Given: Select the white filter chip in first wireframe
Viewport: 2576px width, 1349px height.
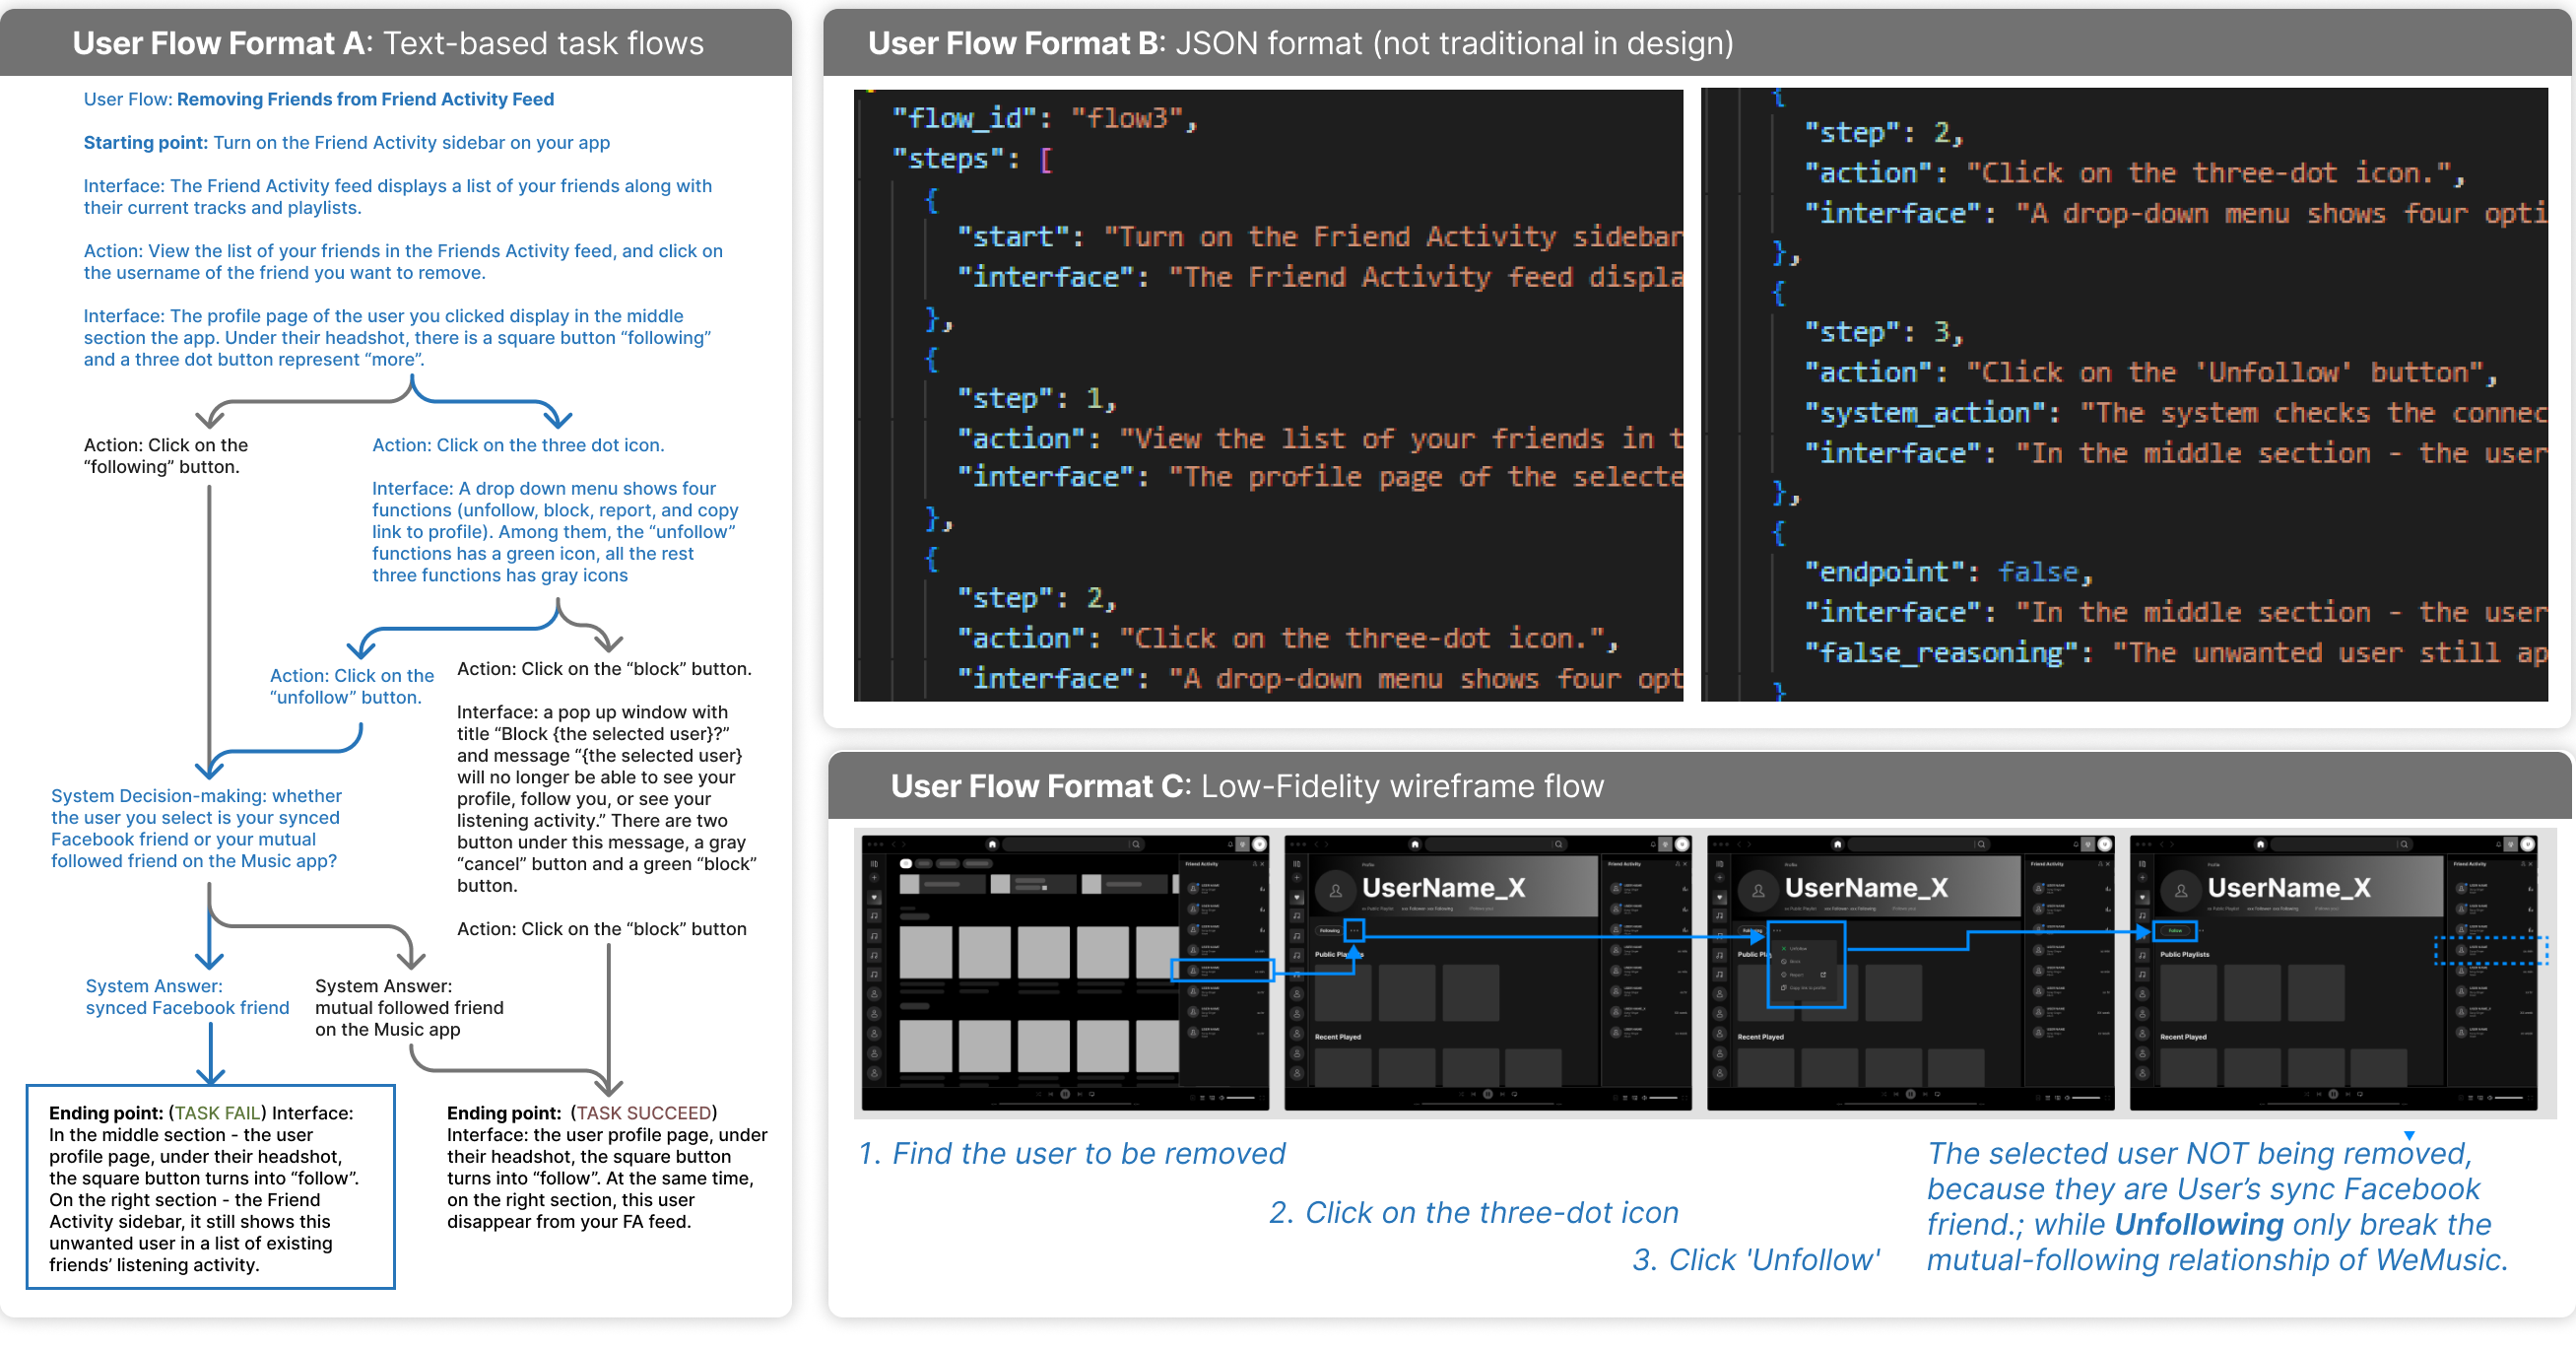Looking at the screenshot, I should click(906, 864).
